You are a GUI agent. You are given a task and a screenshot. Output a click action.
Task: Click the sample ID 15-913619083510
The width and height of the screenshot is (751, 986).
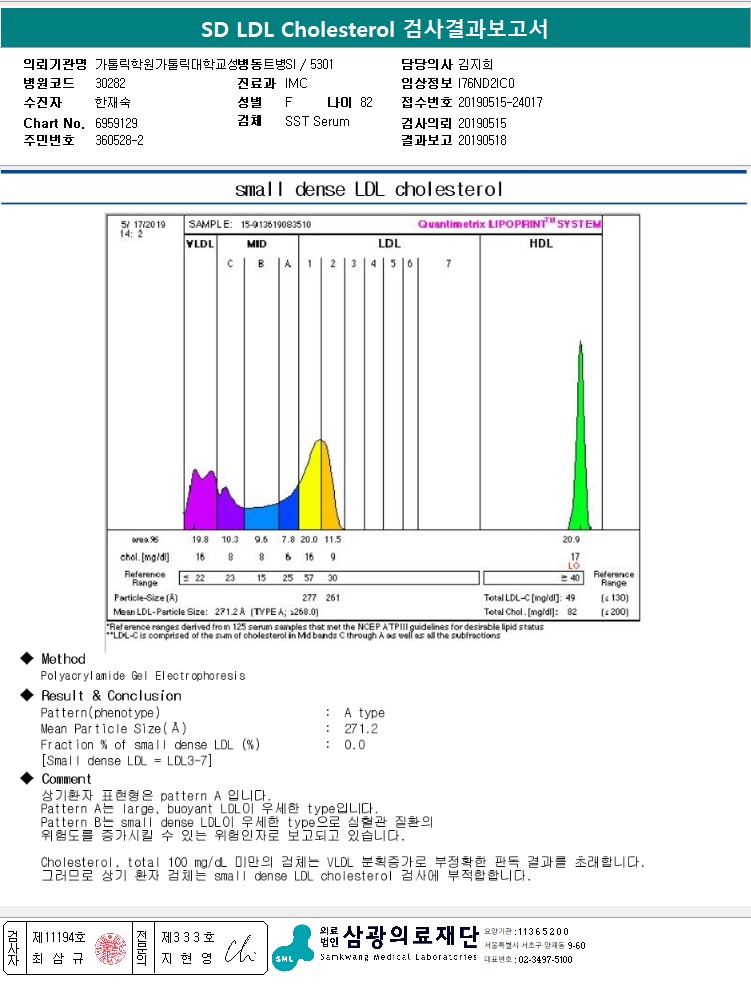tap(275, 224)
